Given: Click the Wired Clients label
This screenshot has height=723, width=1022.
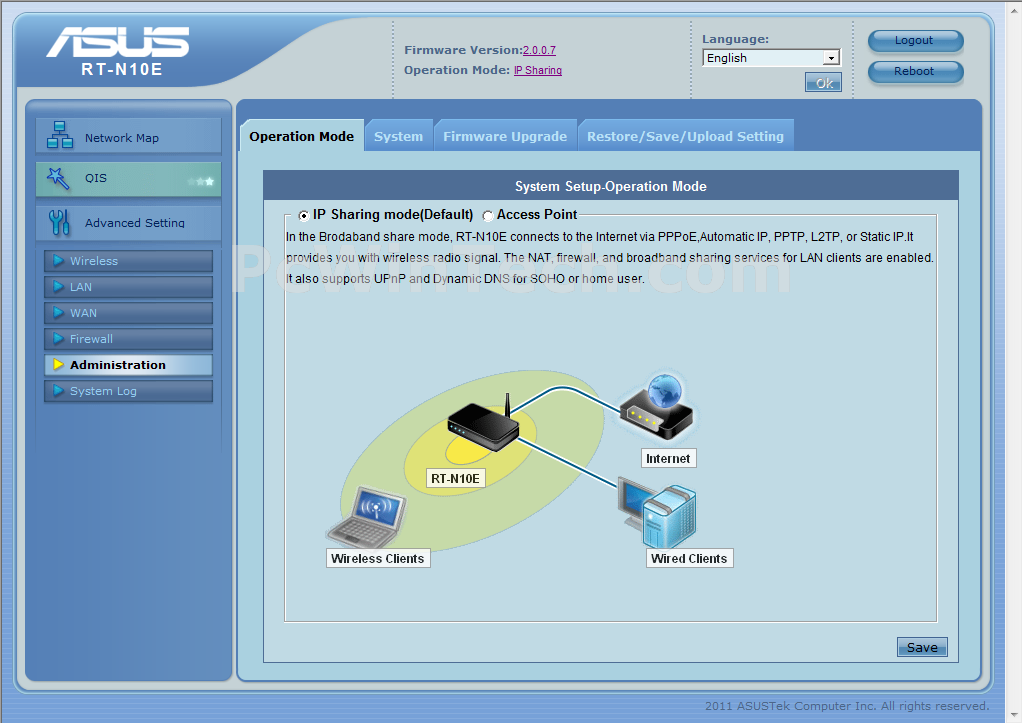Looking at the screenshot, I should point(690,558).
